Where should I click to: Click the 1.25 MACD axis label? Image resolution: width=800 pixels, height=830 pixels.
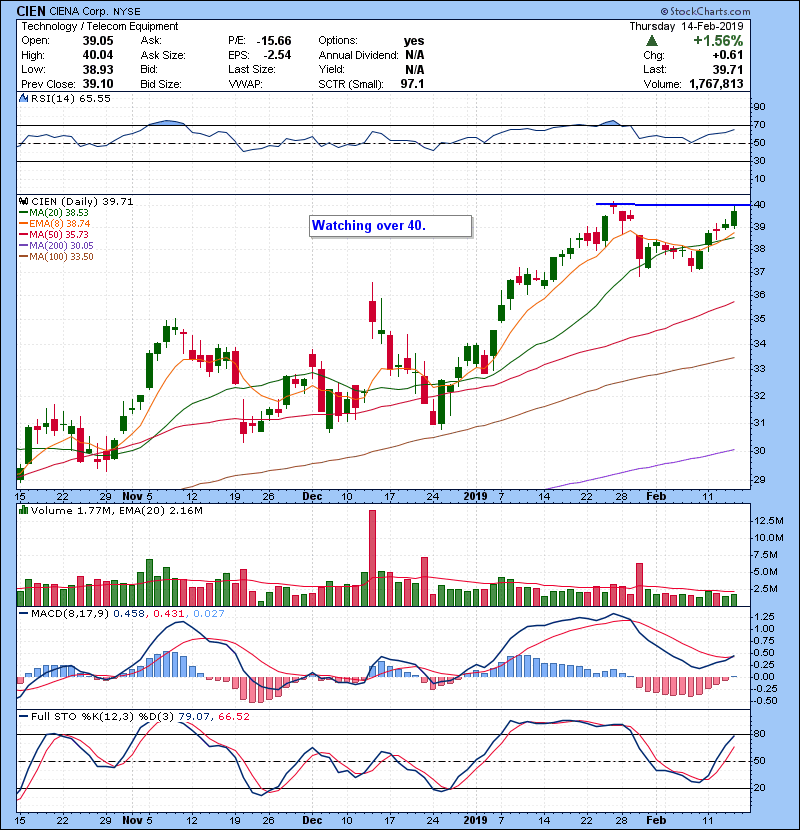(x=764, y=617)
